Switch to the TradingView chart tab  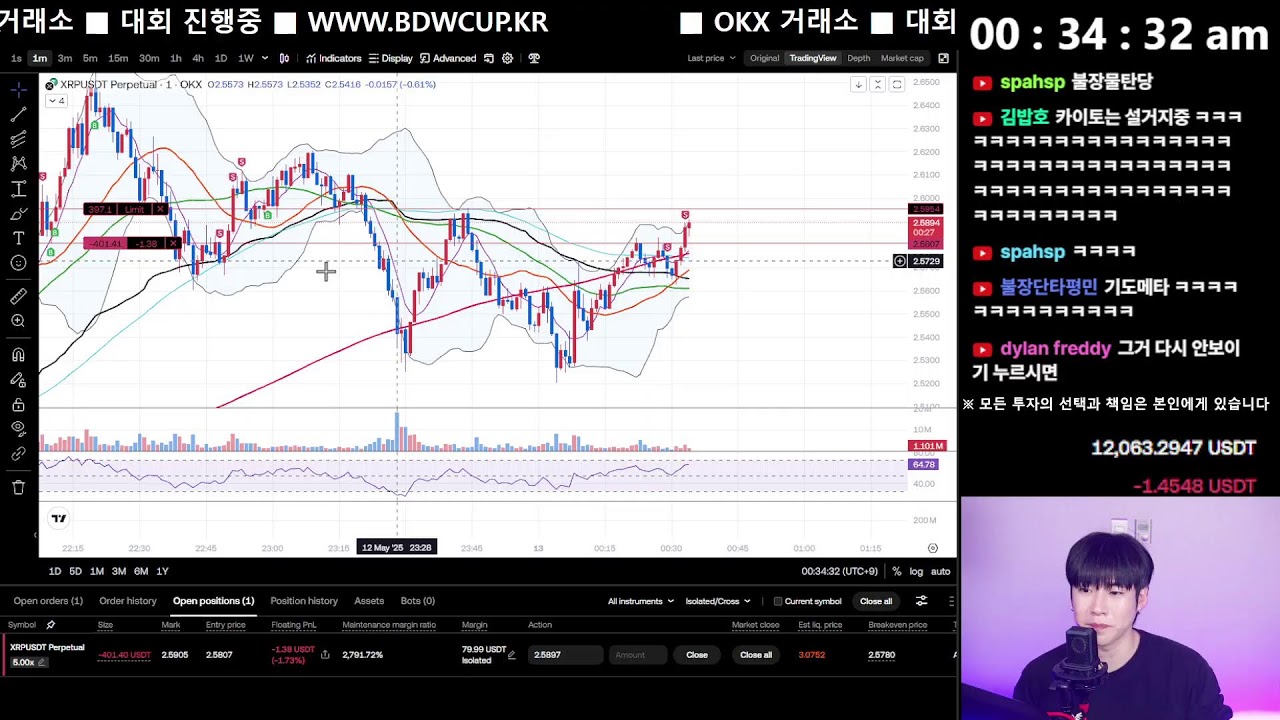[x=813, y=58]
